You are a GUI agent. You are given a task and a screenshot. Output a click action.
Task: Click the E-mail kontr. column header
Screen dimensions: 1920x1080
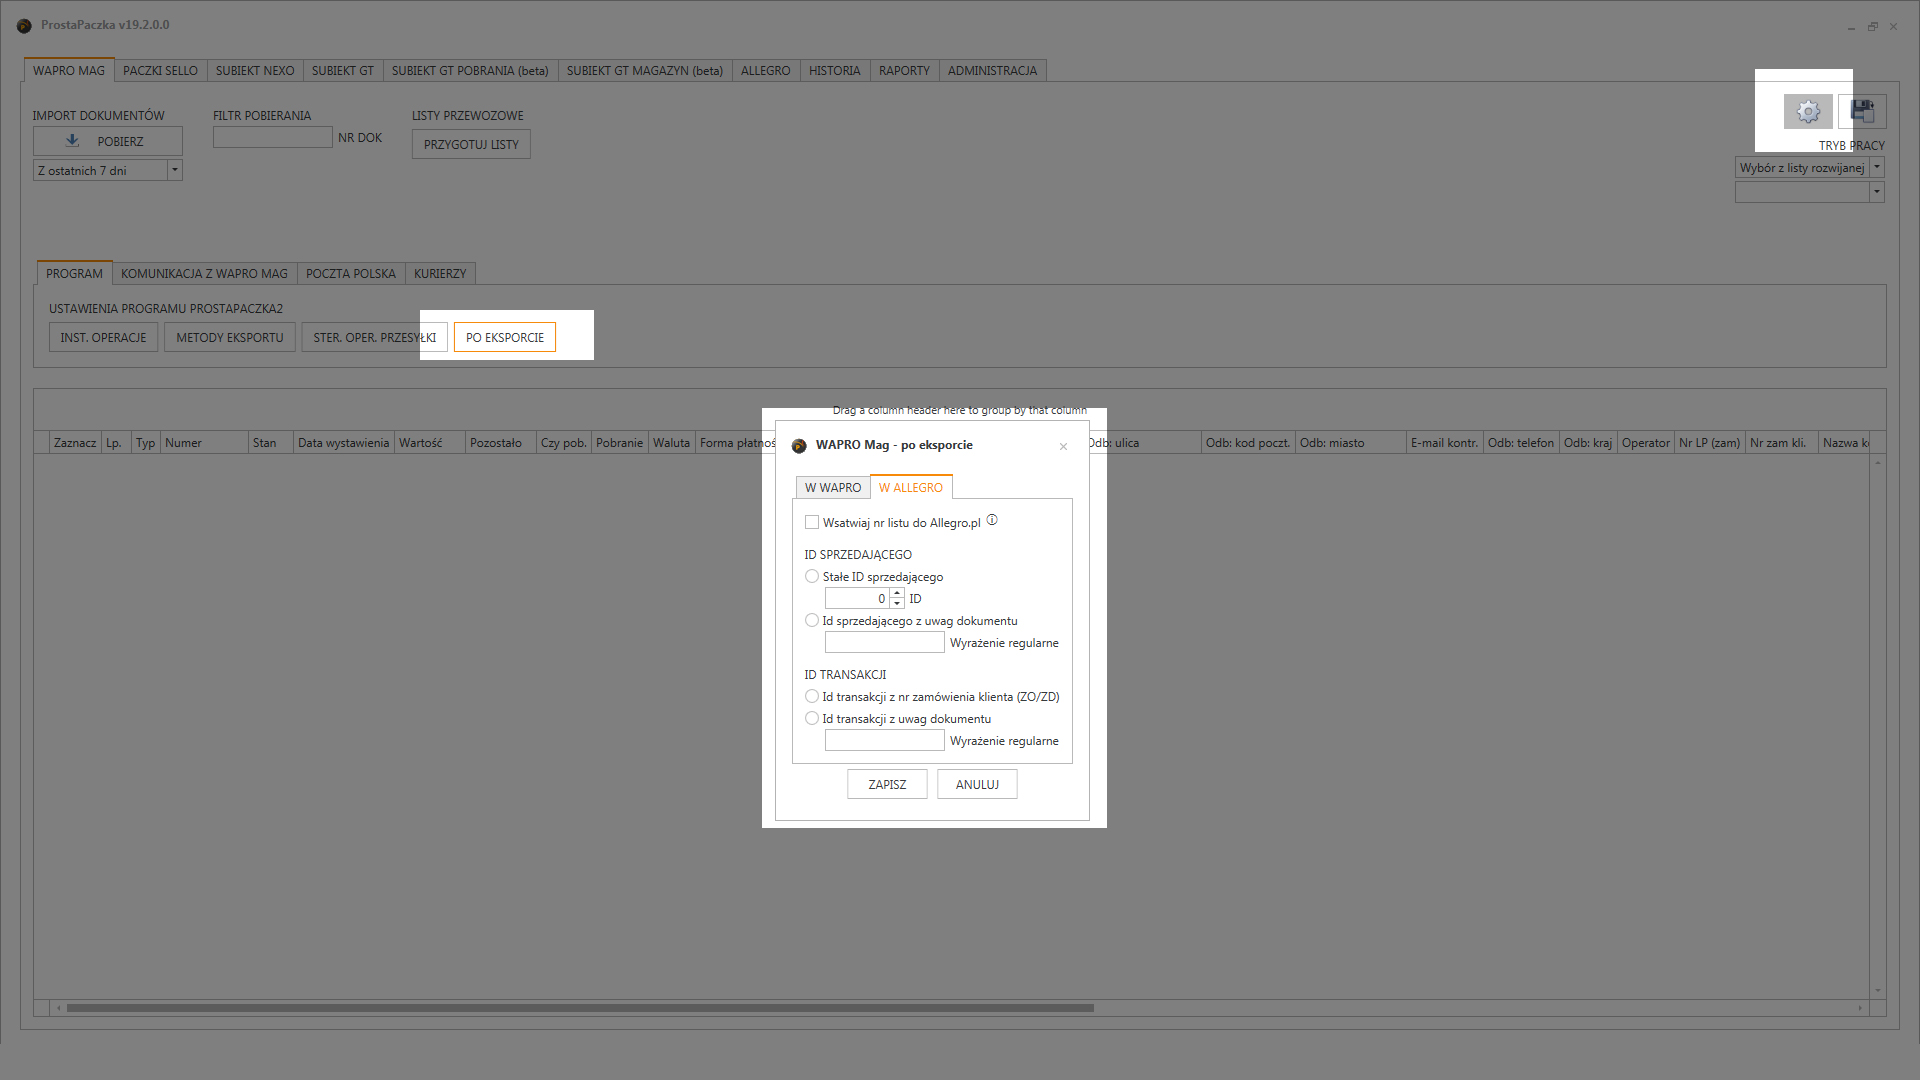1445,443
